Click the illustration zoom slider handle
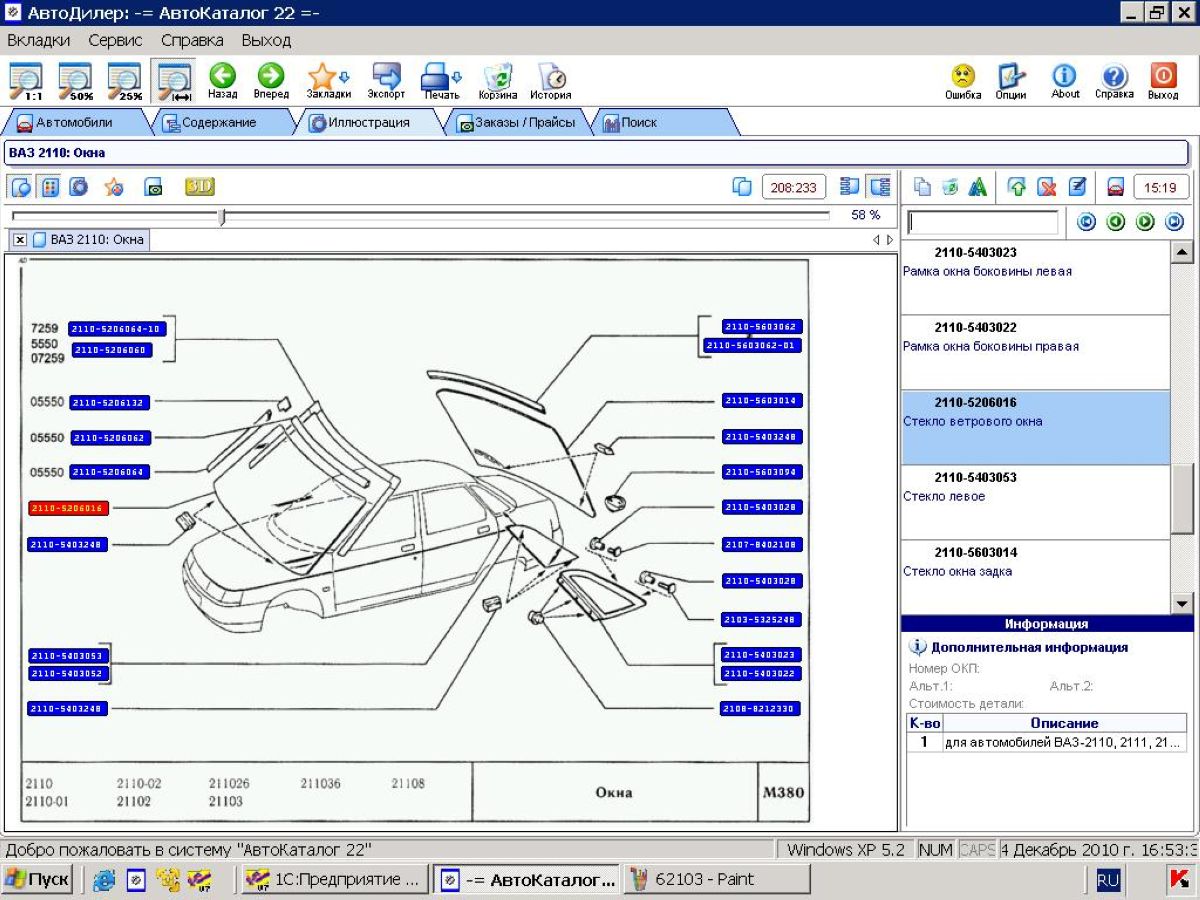 (223, 216)
